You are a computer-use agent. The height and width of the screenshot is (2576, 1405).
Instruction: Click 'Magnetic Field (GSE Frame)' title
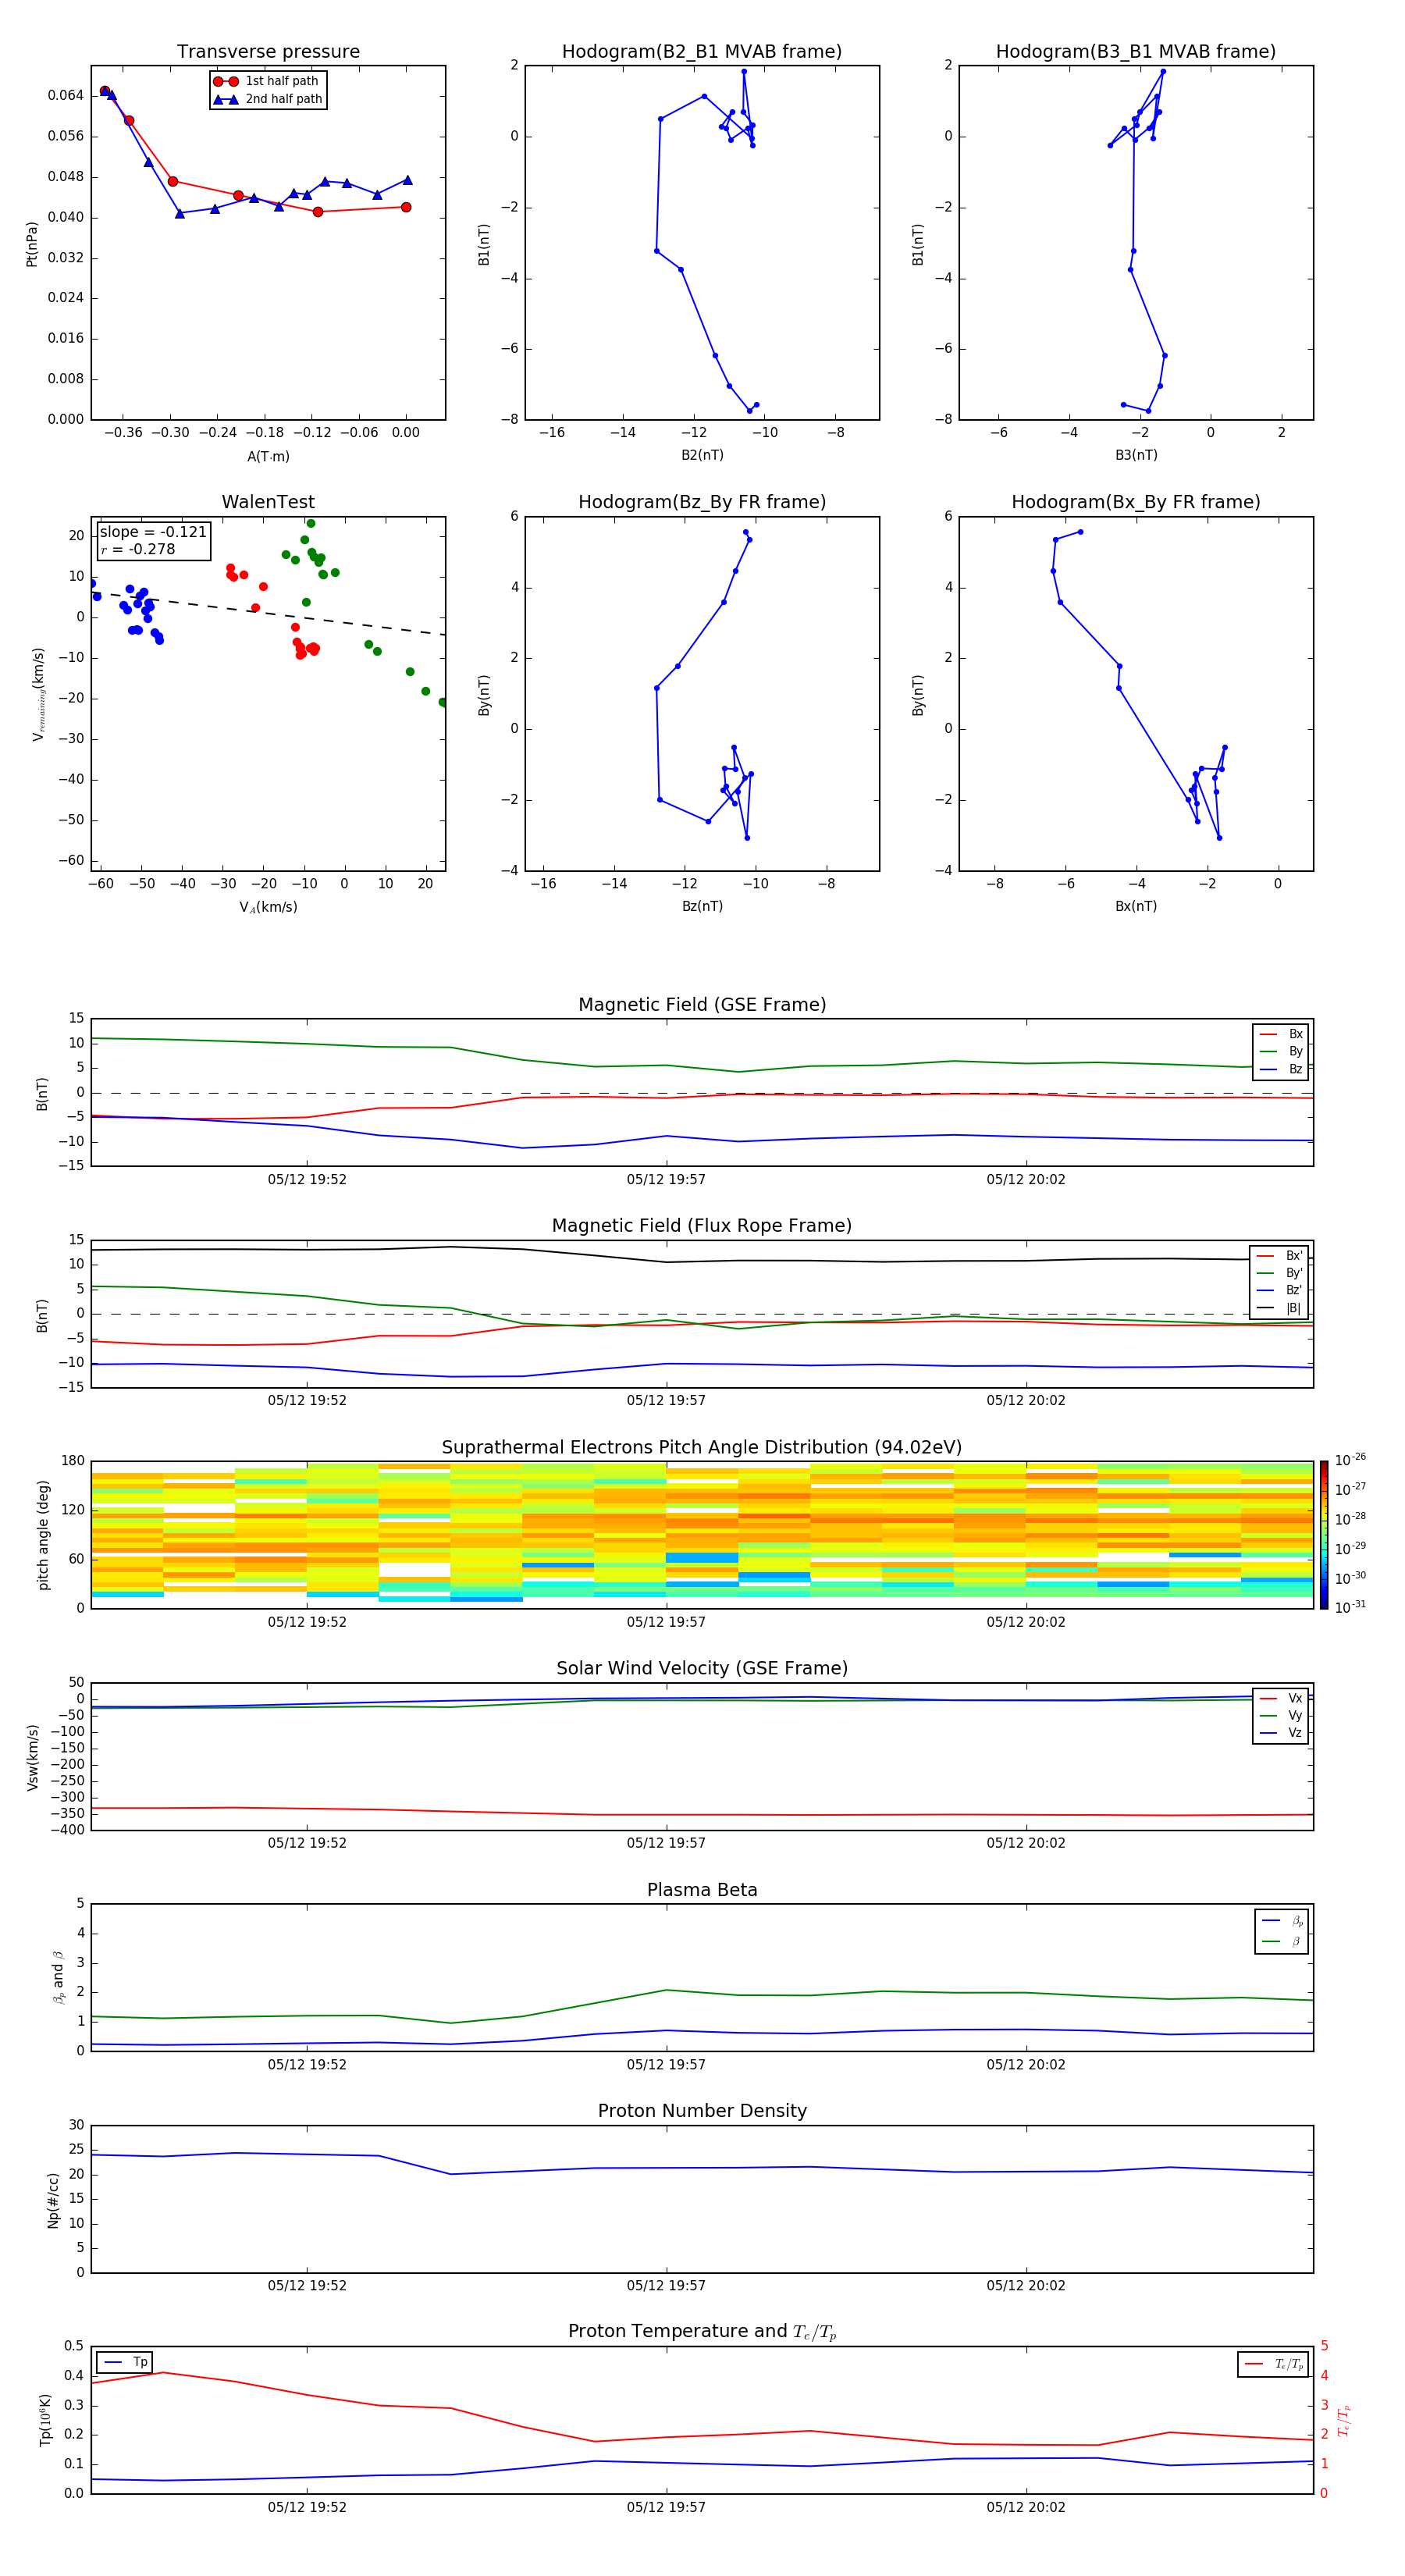click(702, 1005)
